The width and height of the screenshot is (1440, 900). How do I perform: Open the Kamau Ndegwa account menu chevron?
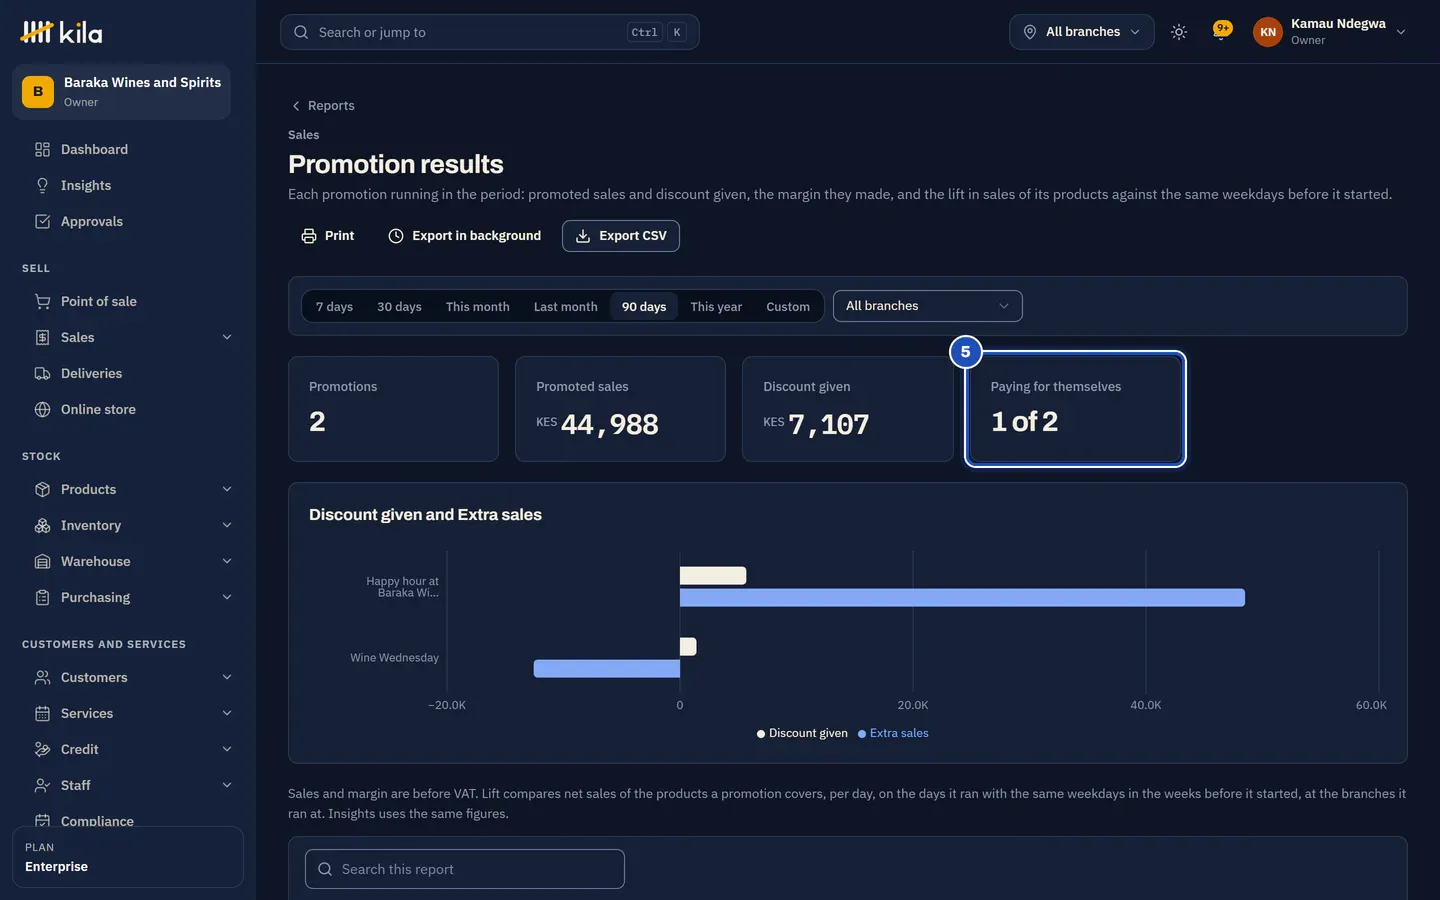click(1401, 32)
